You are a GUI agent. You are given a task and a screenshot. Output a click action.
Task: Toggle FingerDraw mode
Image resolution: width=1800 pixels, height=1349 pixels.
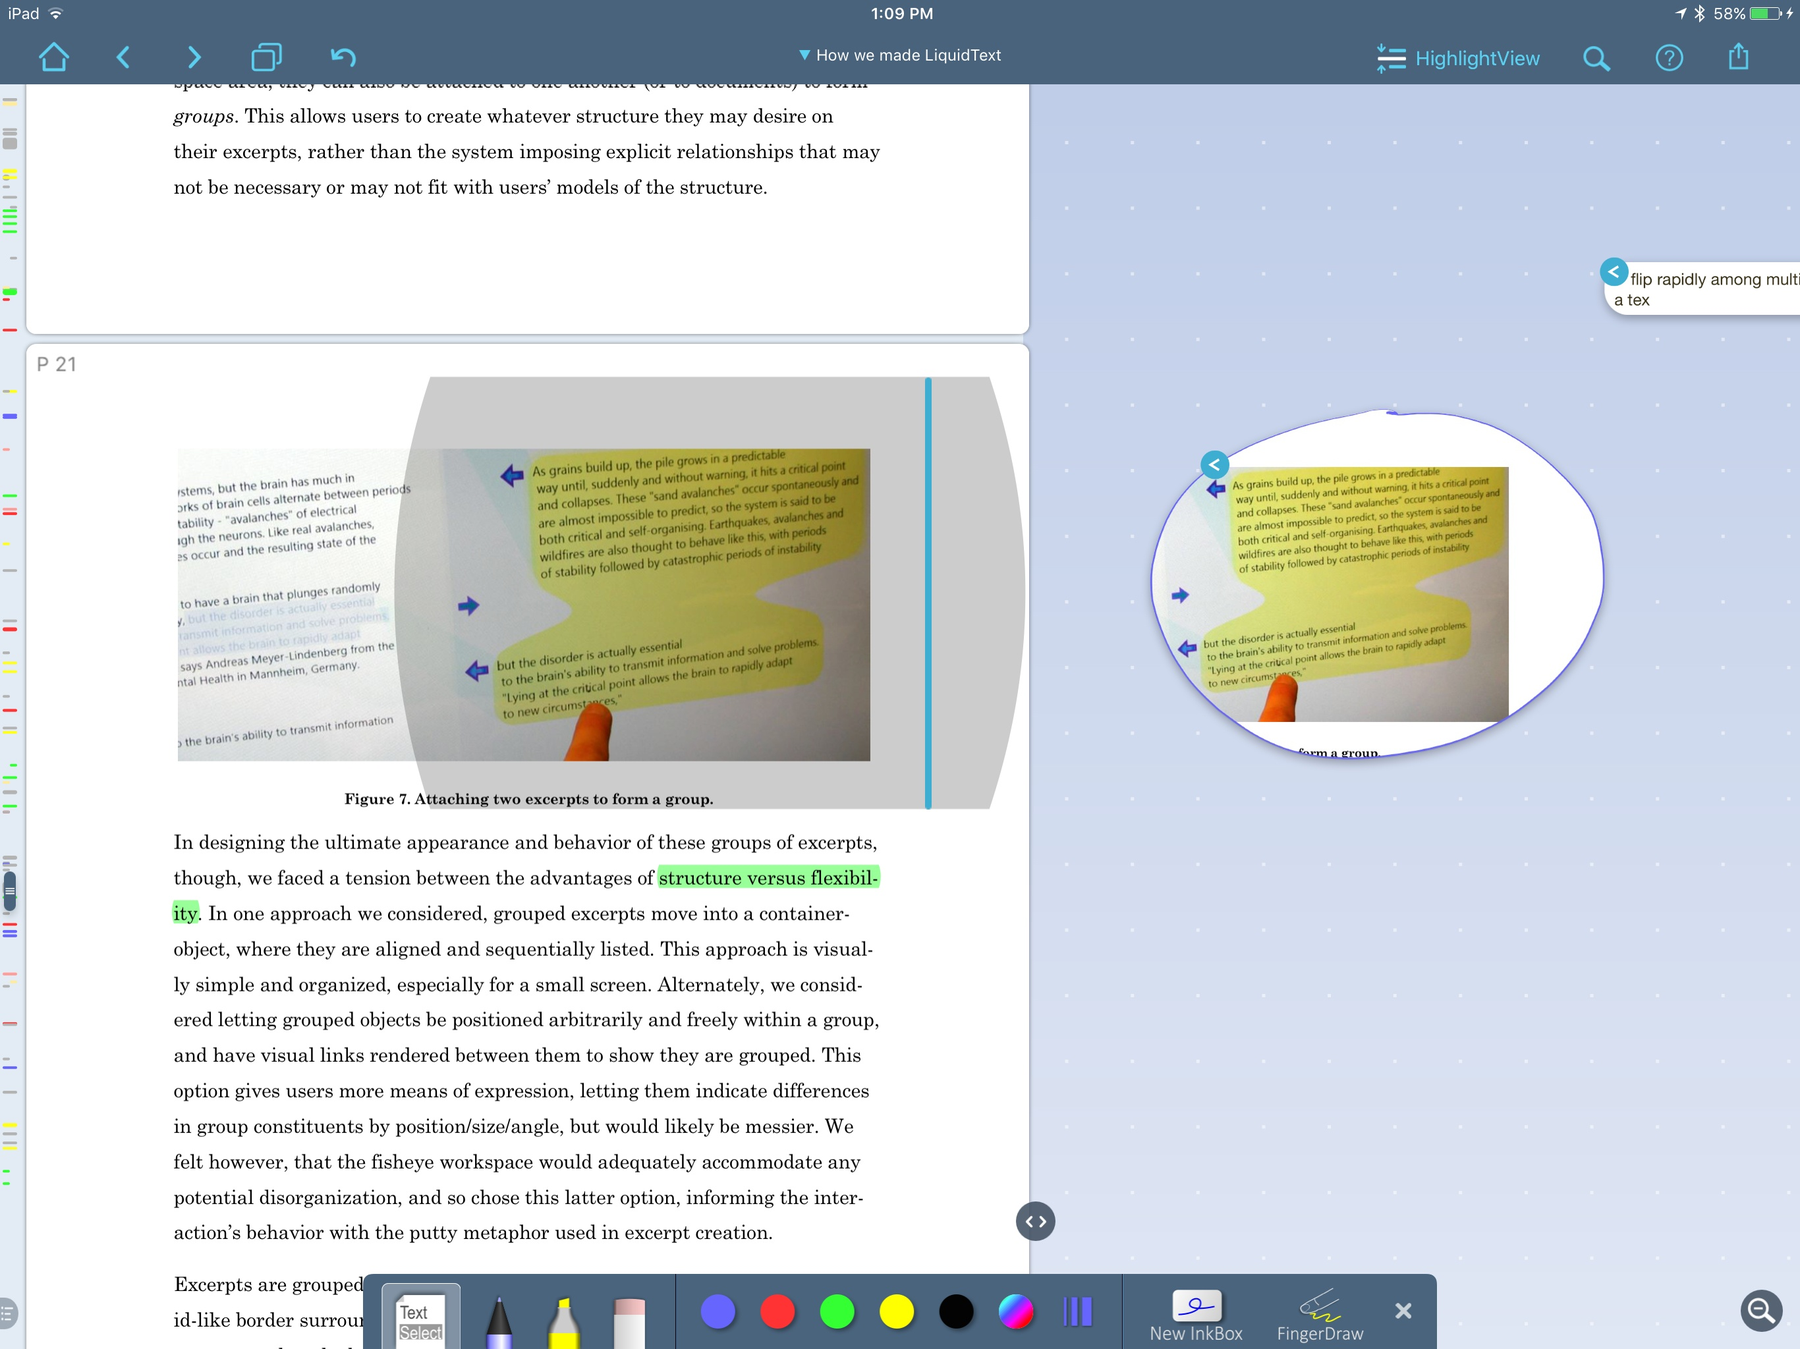click(1320, 1315)
